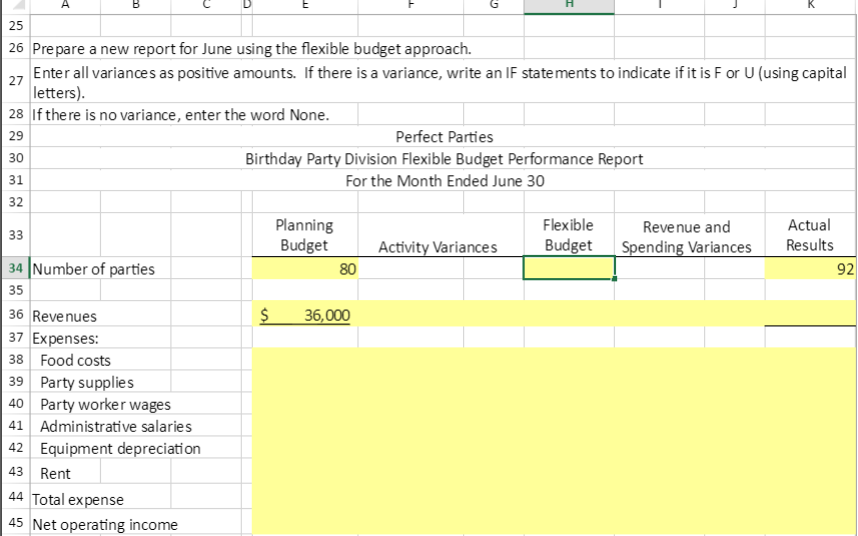
Task: Select column H header
Action: point(569,6)
